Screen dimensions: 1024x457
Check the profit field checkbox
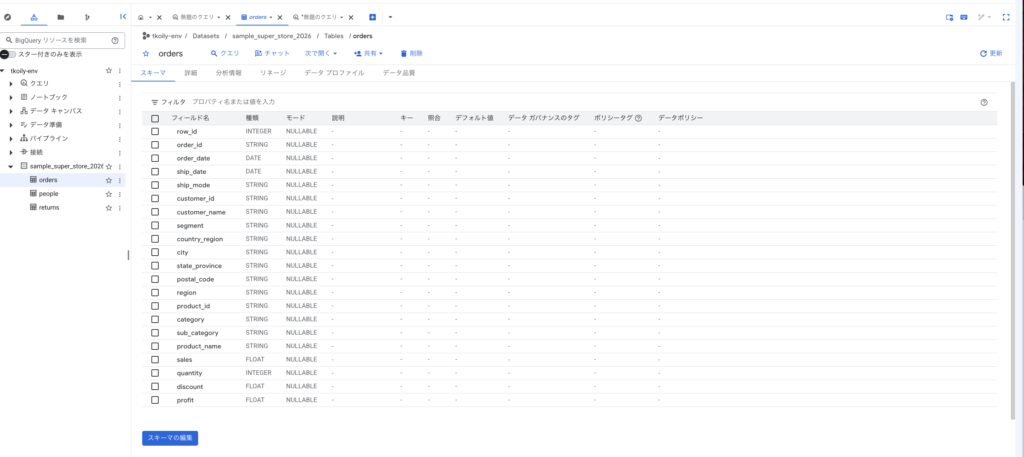(155, 400)
